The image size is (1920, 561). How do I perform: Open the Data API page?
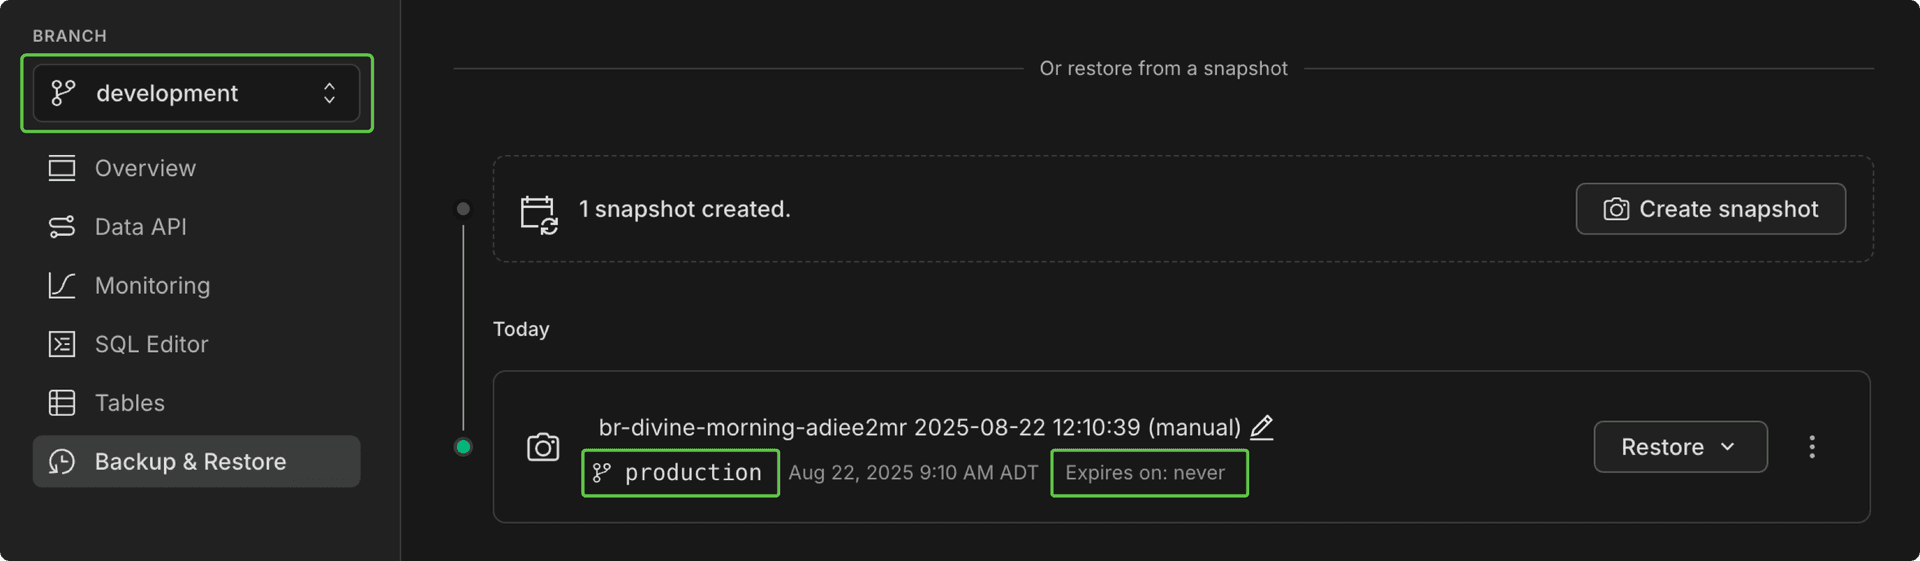click(x=140, y=227)
